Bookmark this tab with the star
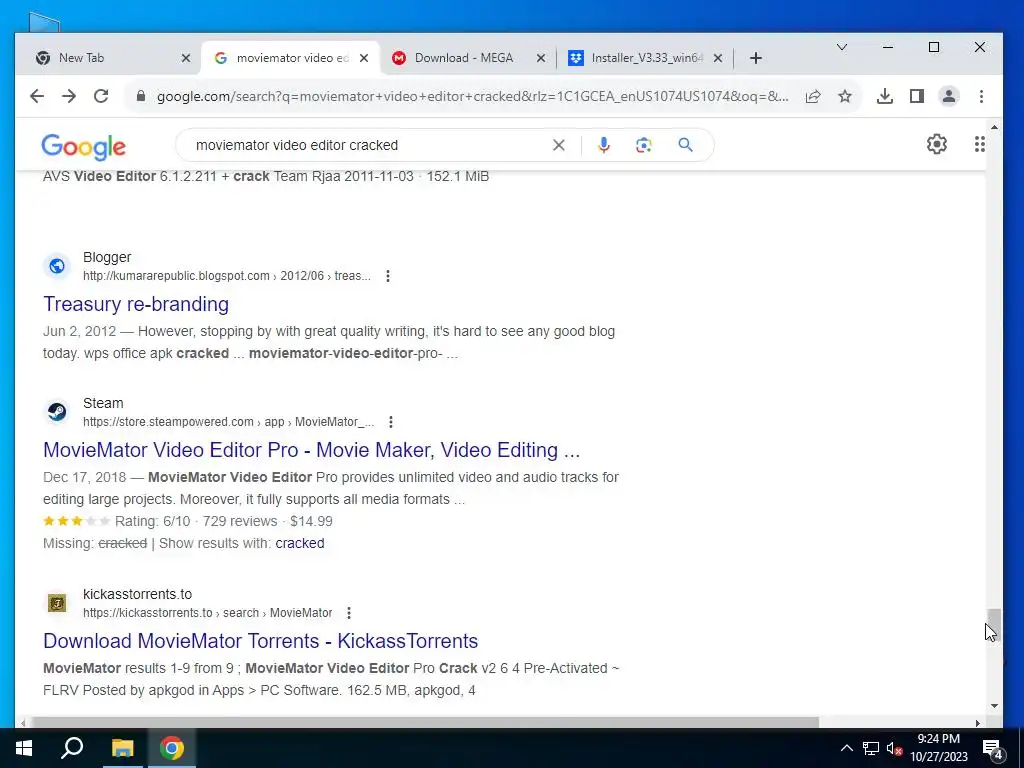Viewport: 1024px width, 768px height. [845, 97]
